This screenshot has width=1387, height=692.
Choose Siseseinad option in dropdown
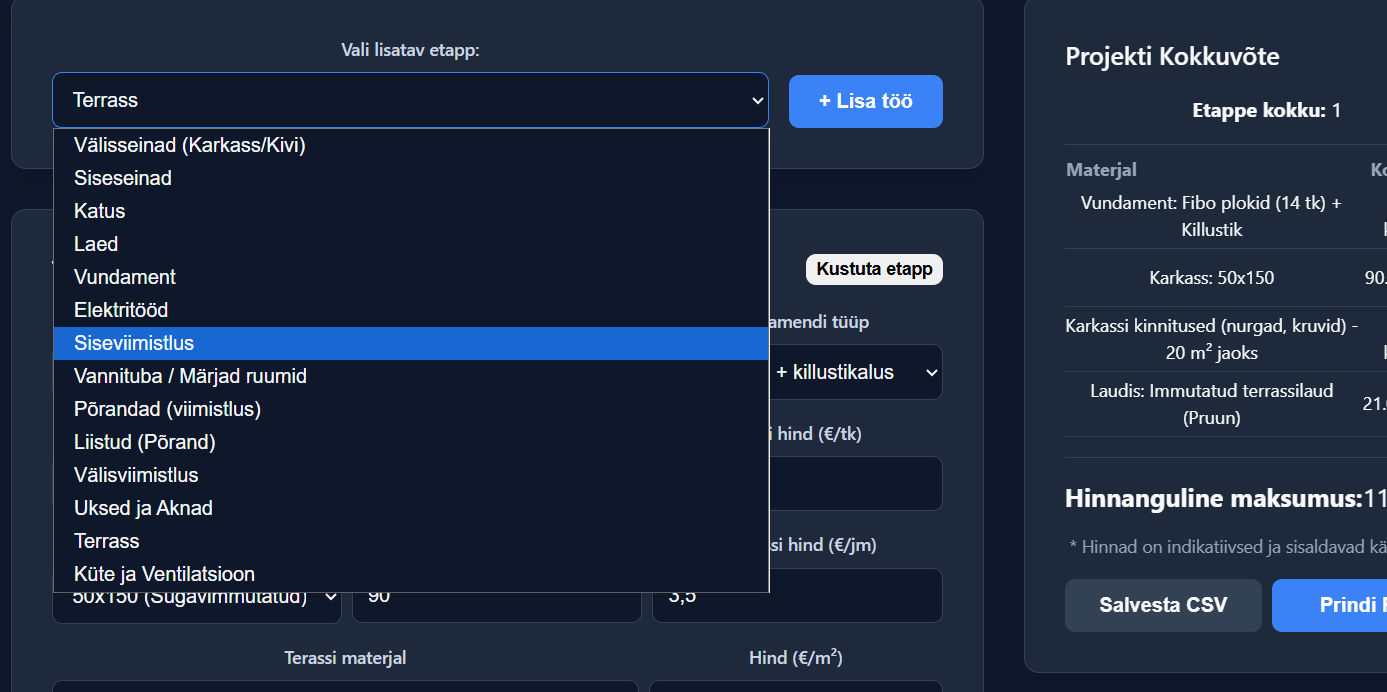coord(123,178)
